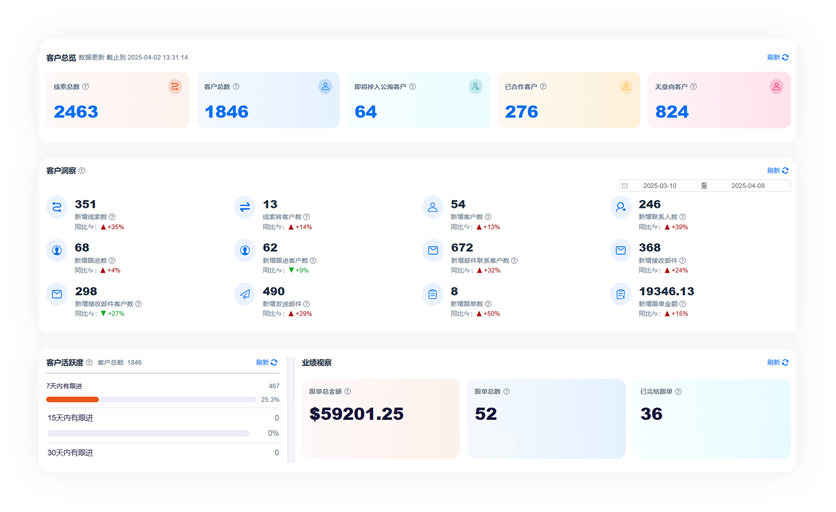This screenshot has width=836, height=512.
Task: Refresh the 客户活跃度 panel
Action: (266, 362)
